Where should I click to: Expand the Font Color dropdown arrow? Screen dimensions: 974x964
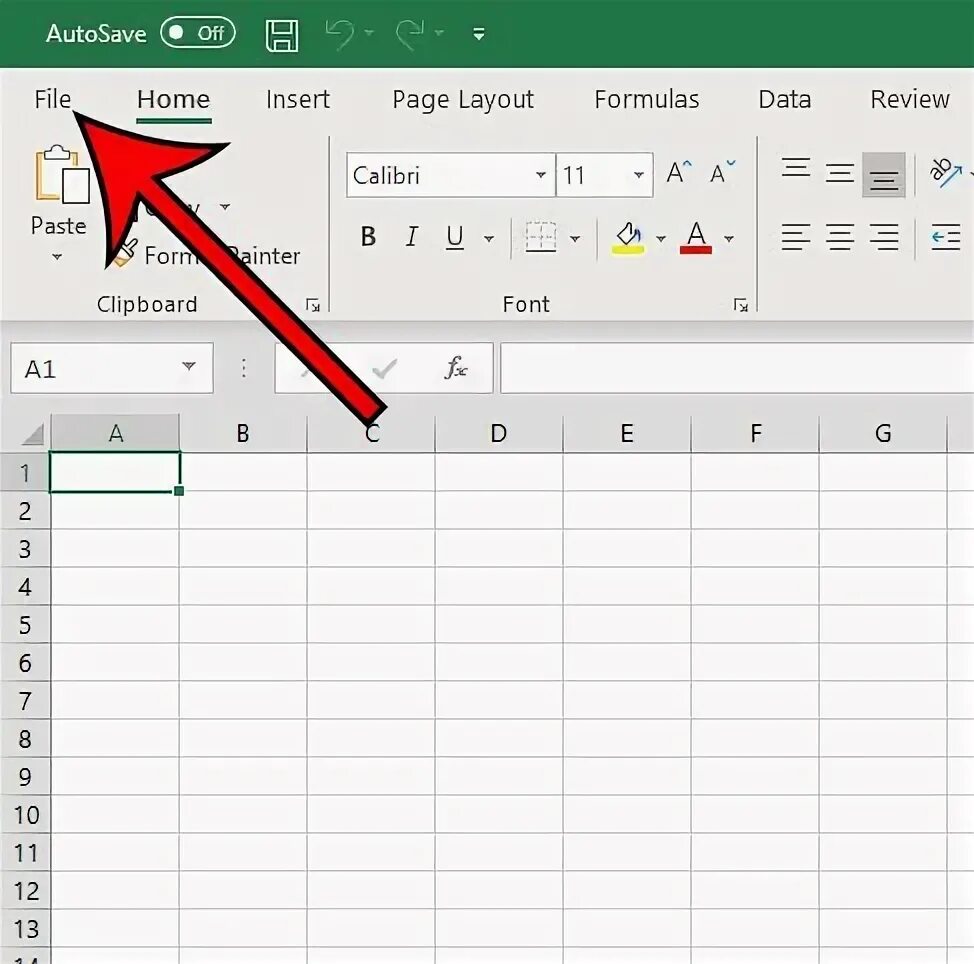tap(729, 239)
